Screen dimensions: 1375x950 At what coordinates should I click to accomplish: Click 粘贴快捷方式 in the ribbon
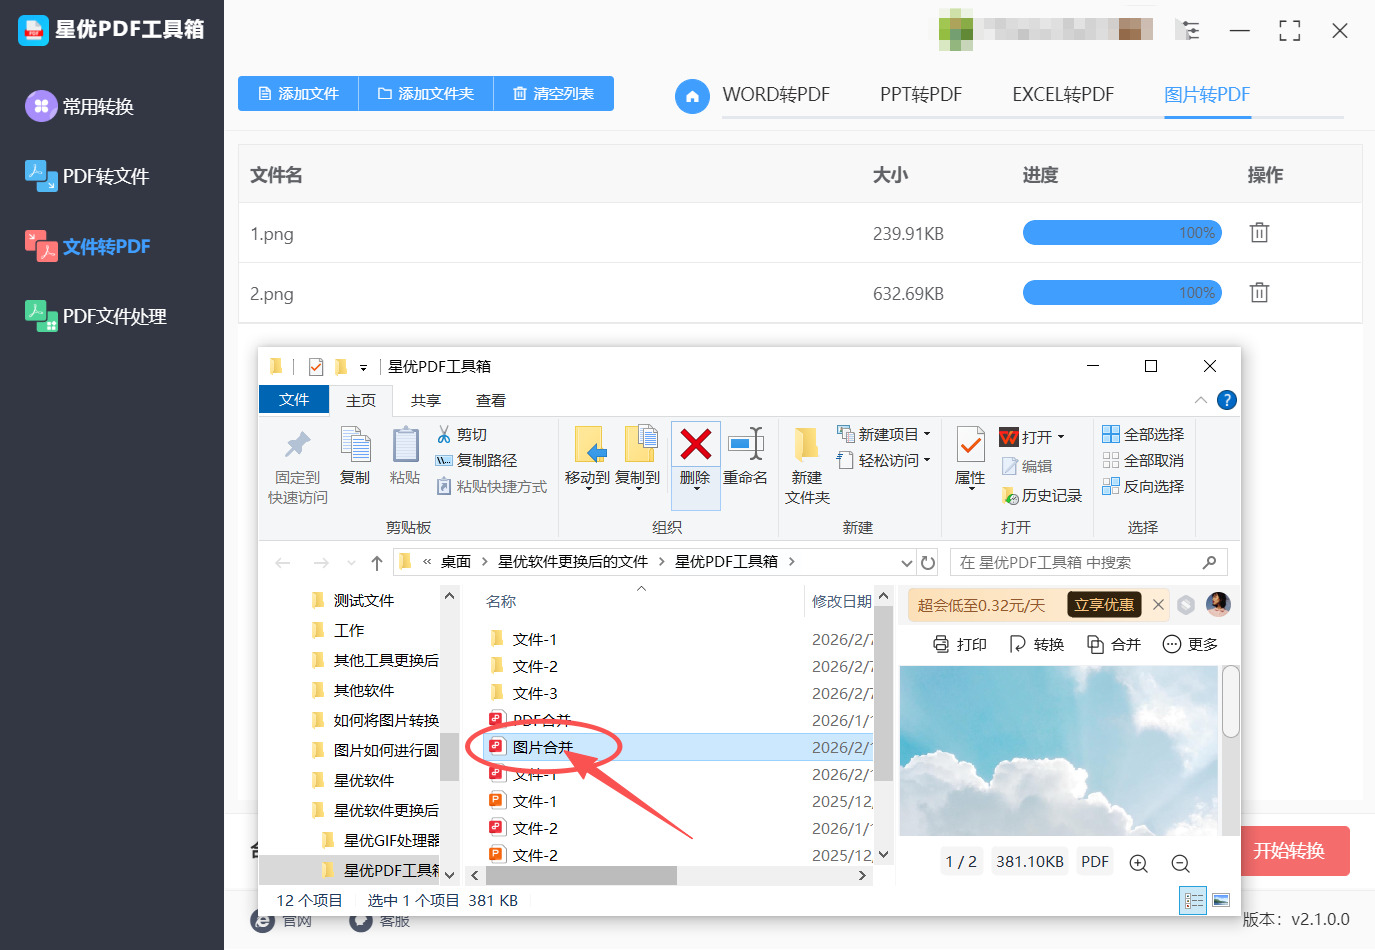tap(492, 487)
